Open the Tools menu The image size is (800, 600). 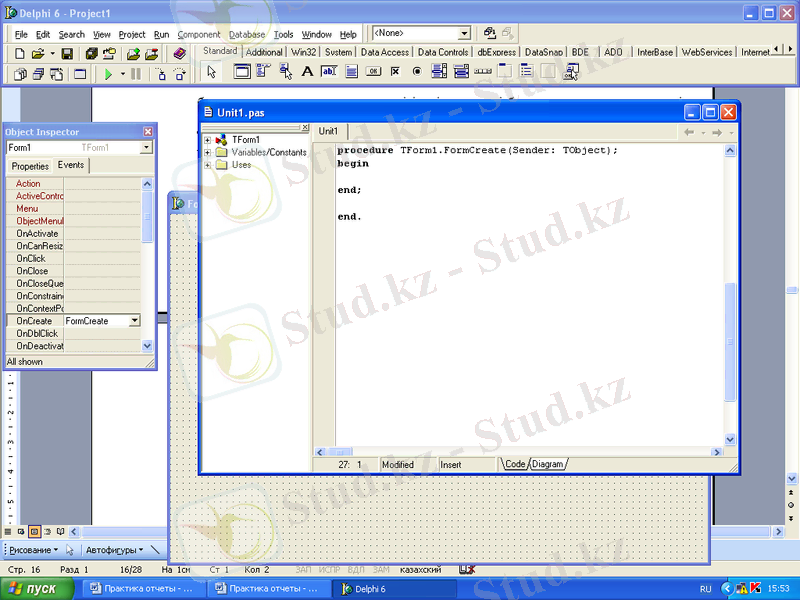283,34
